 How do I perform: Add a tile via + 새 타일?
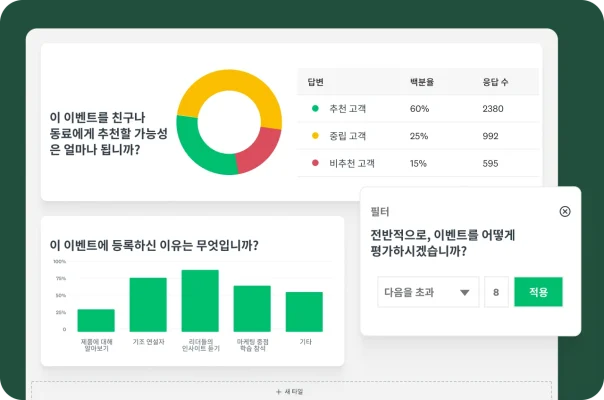290,392
